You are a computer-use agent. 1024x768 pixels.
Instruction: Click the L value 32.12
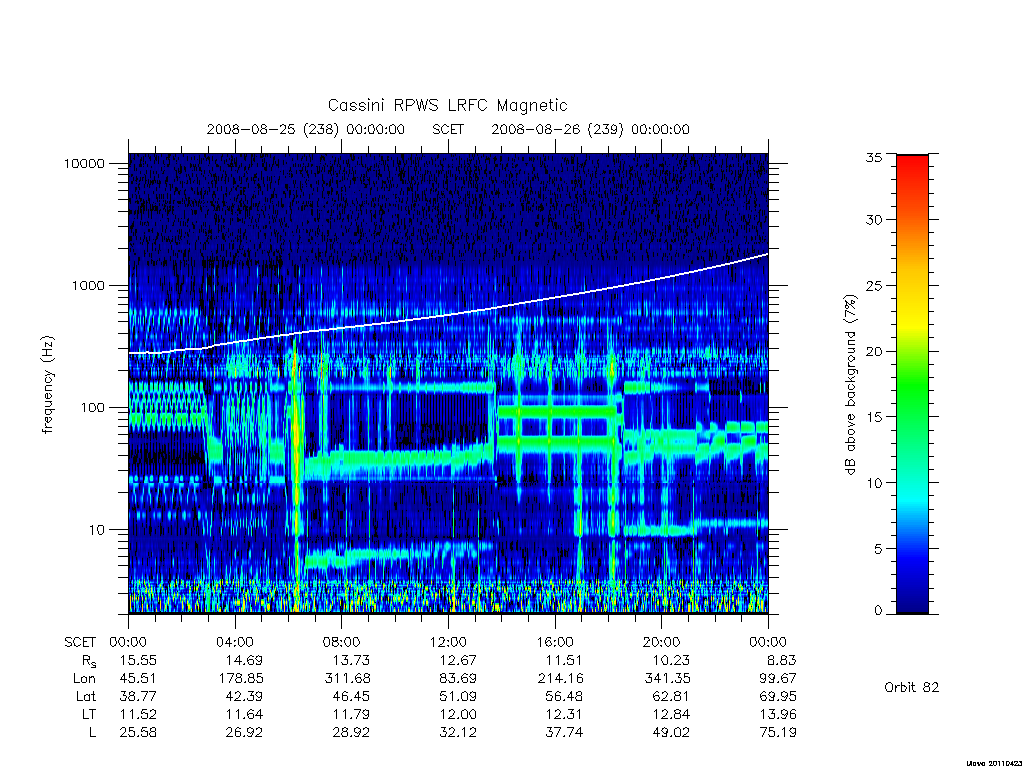457,732
